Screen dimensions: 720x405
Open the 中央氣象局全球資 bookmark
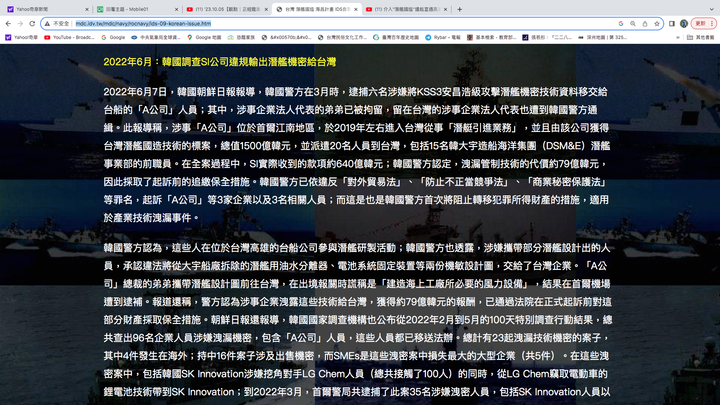coord(156,37)
